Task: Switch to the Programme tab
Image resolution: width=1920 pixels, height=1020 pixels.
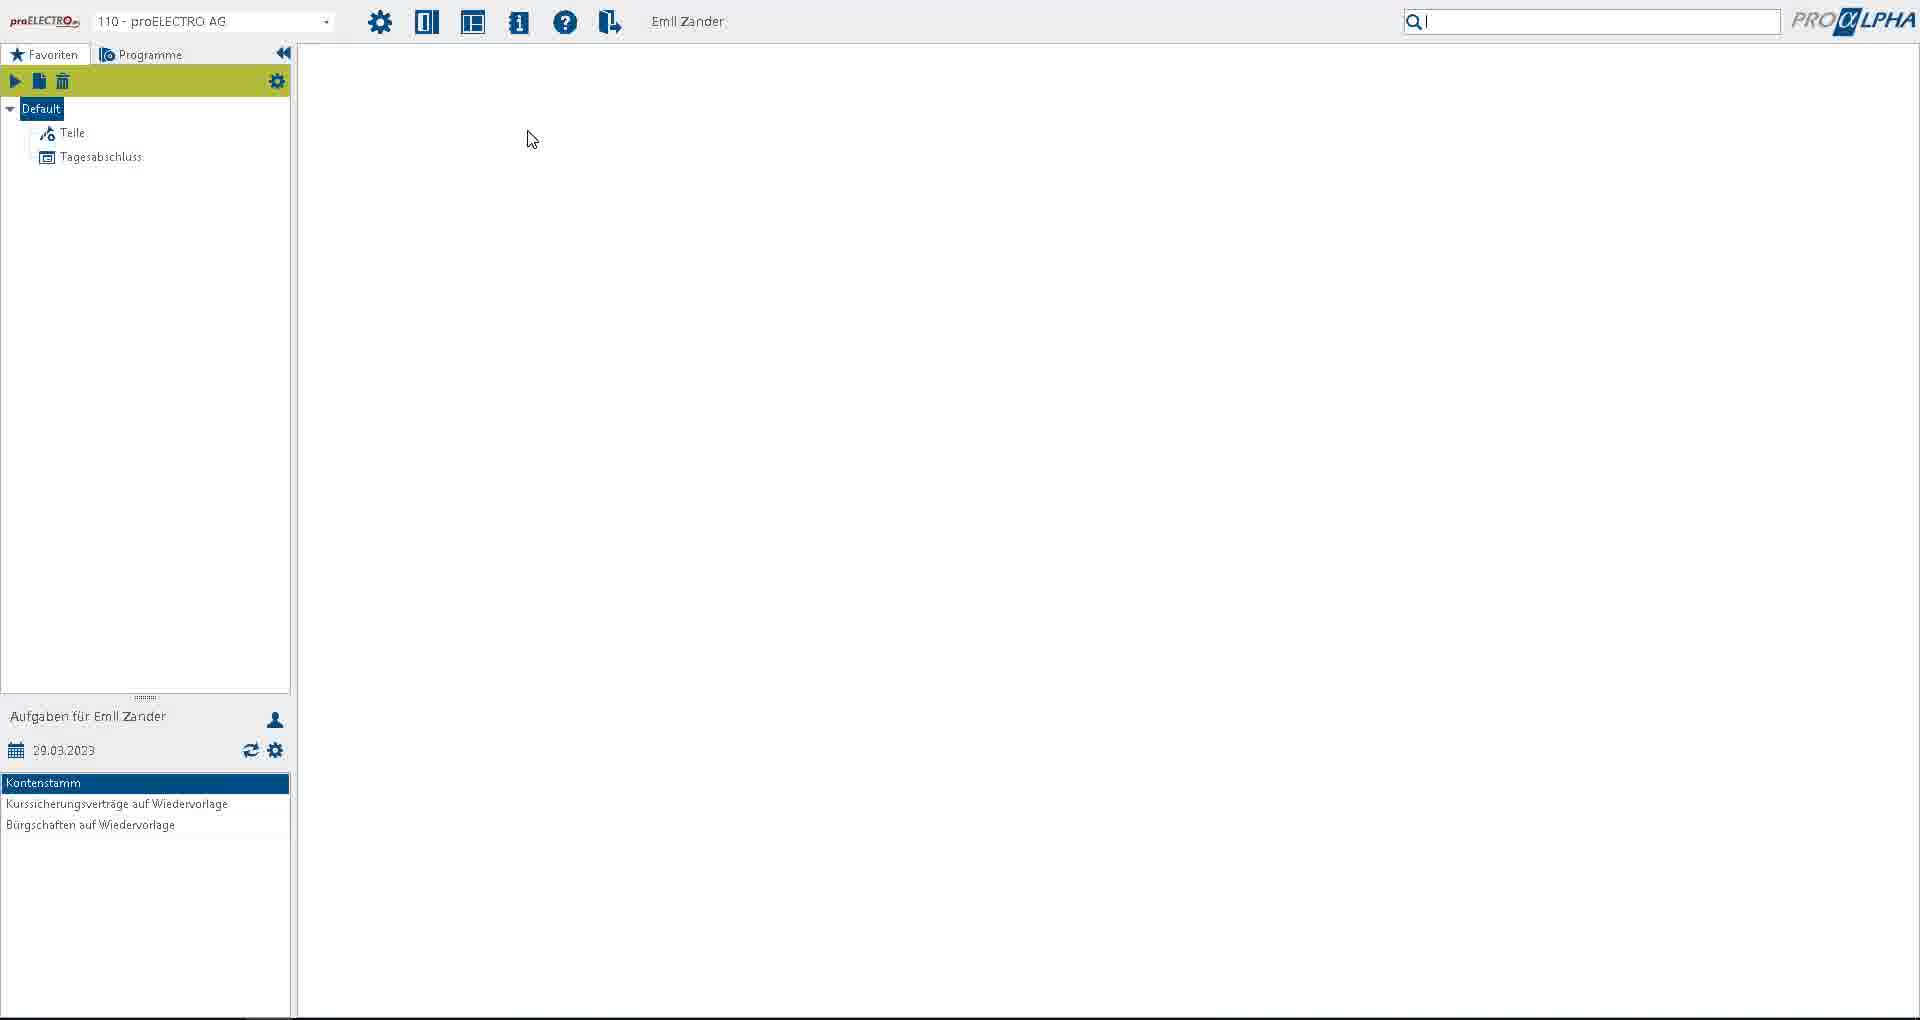Action: 141,54
